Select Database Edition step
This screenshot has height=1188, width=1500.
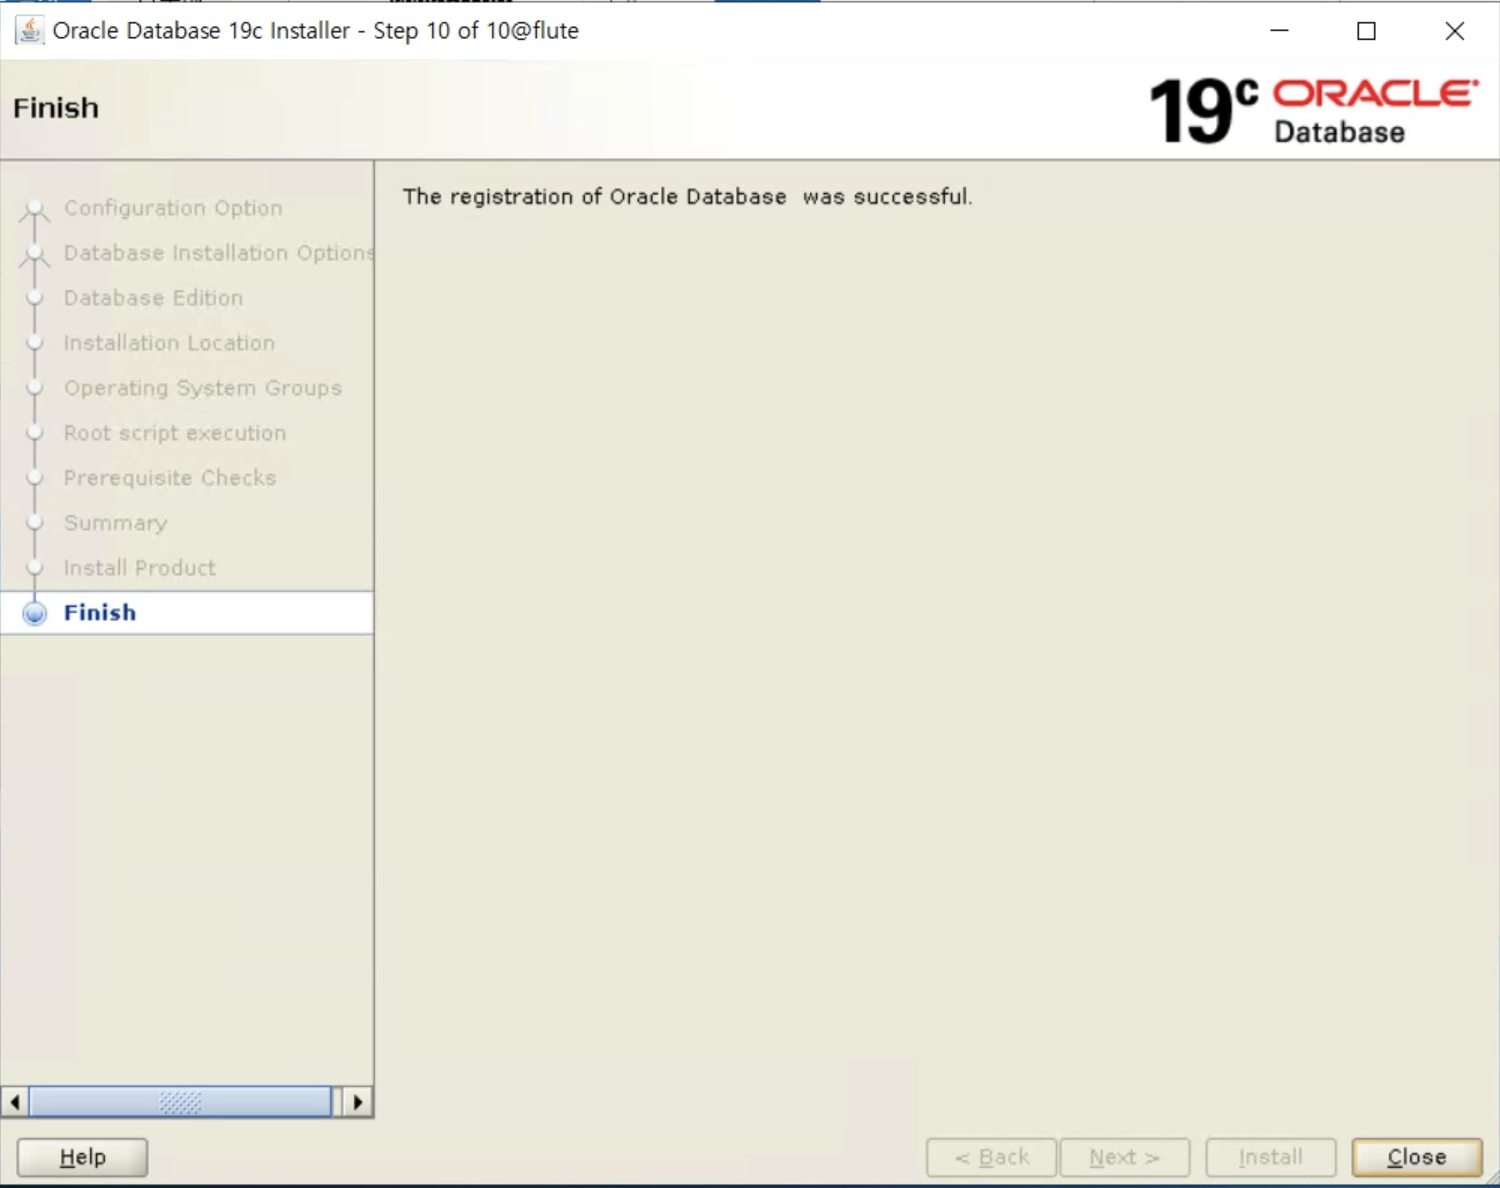point(153,298)
